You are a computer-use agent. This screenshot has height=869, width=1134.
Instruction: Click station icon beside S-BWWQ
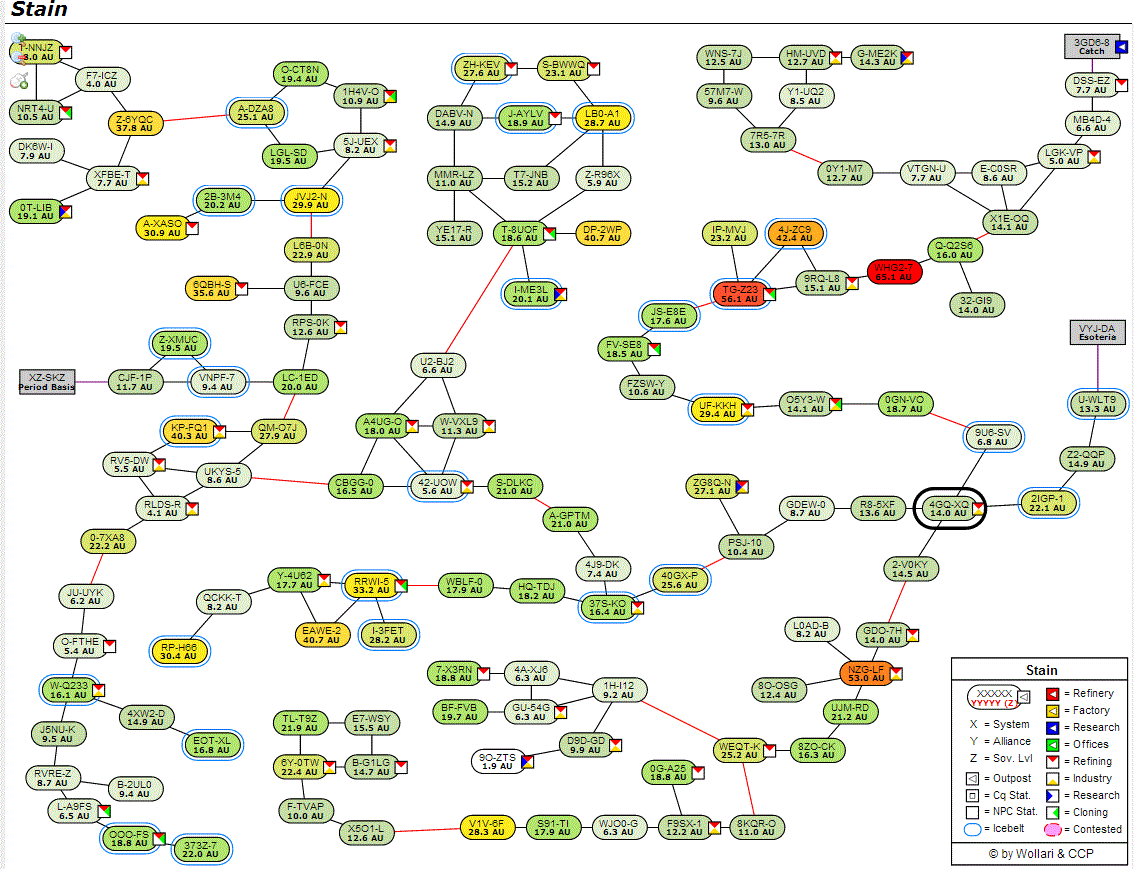pos(594,69)
